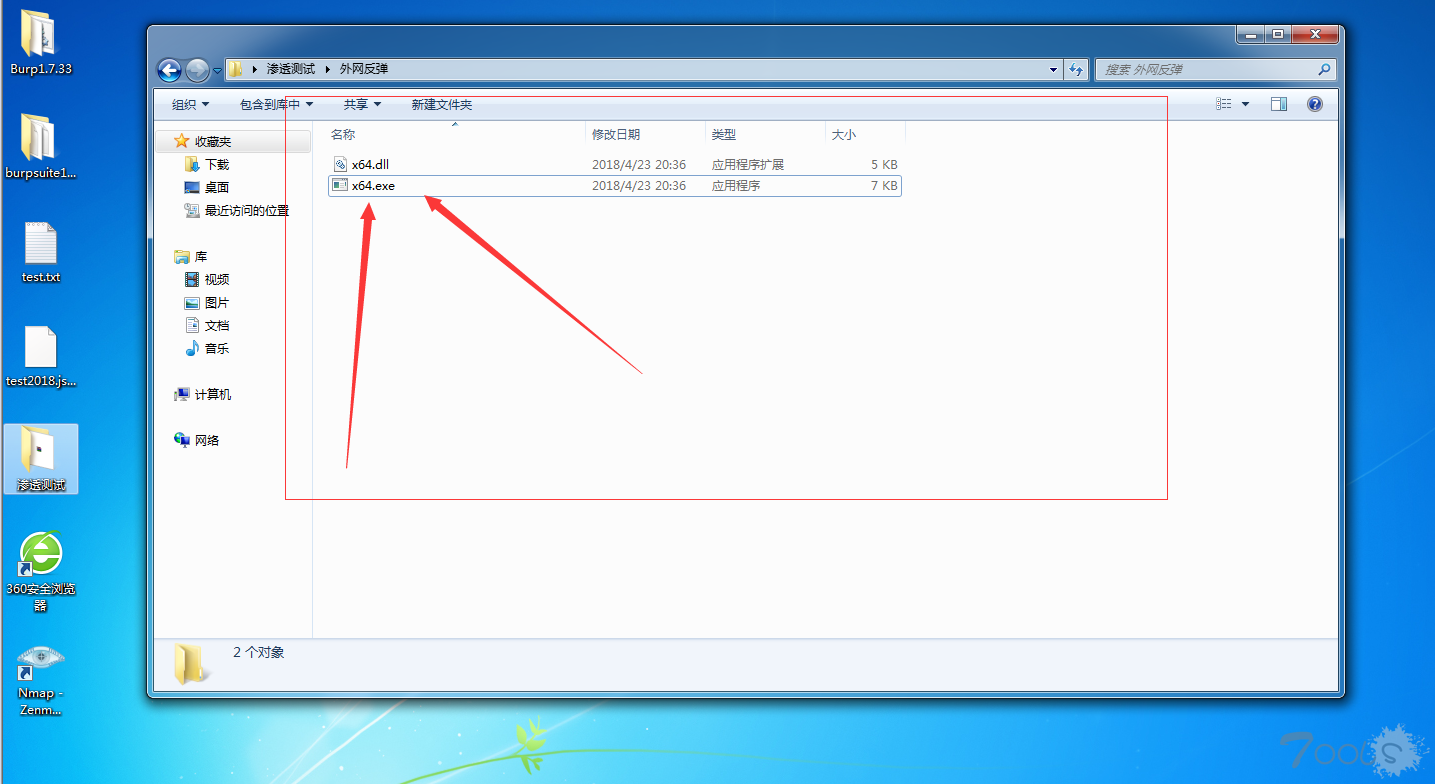Open the 共享 menu
The width and height of the screenshot is (1435, 784).
tap(362, 104)
